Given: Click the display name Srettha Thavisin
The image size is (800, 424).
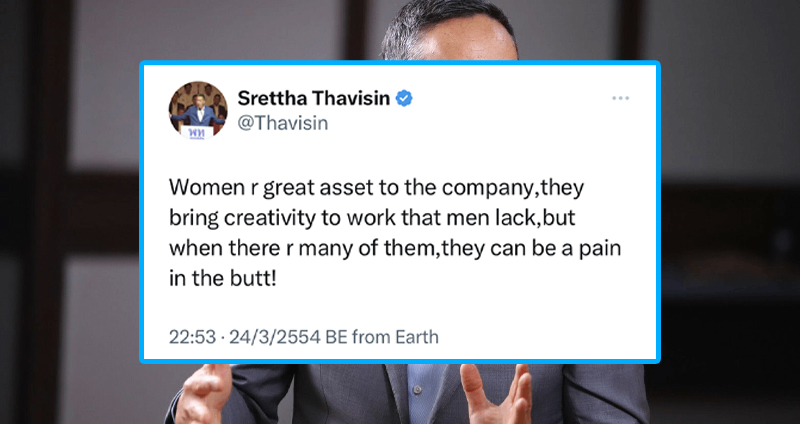Looking at the screenshot, I should [314, 98].
